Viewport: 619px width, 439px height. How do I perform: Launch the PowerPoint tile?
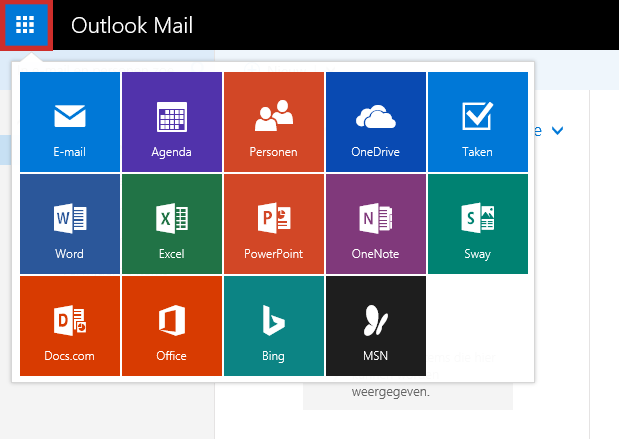pos(274,224)
